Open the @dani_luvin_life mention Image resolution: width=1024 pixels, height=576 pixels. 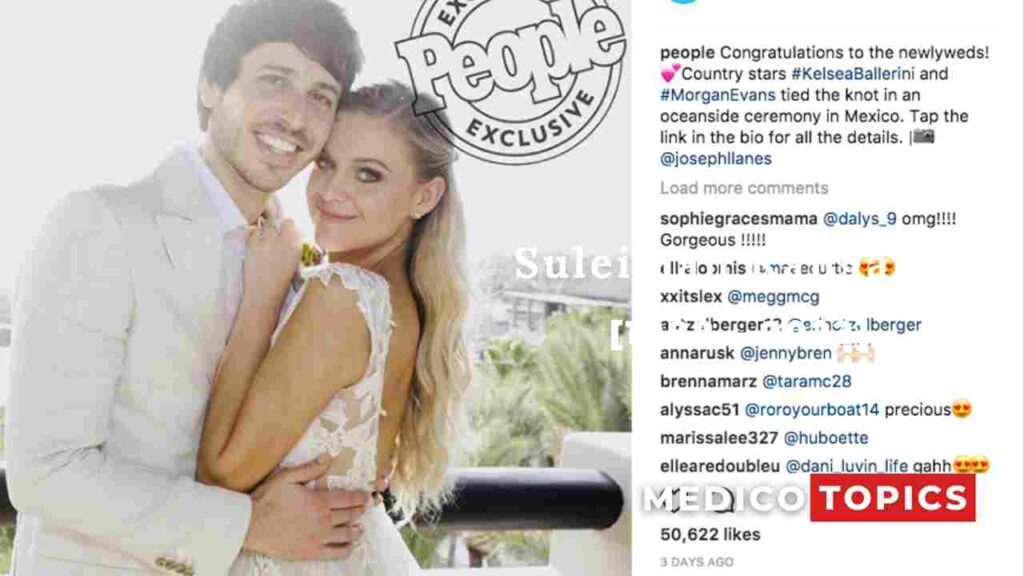click(846, 466)
